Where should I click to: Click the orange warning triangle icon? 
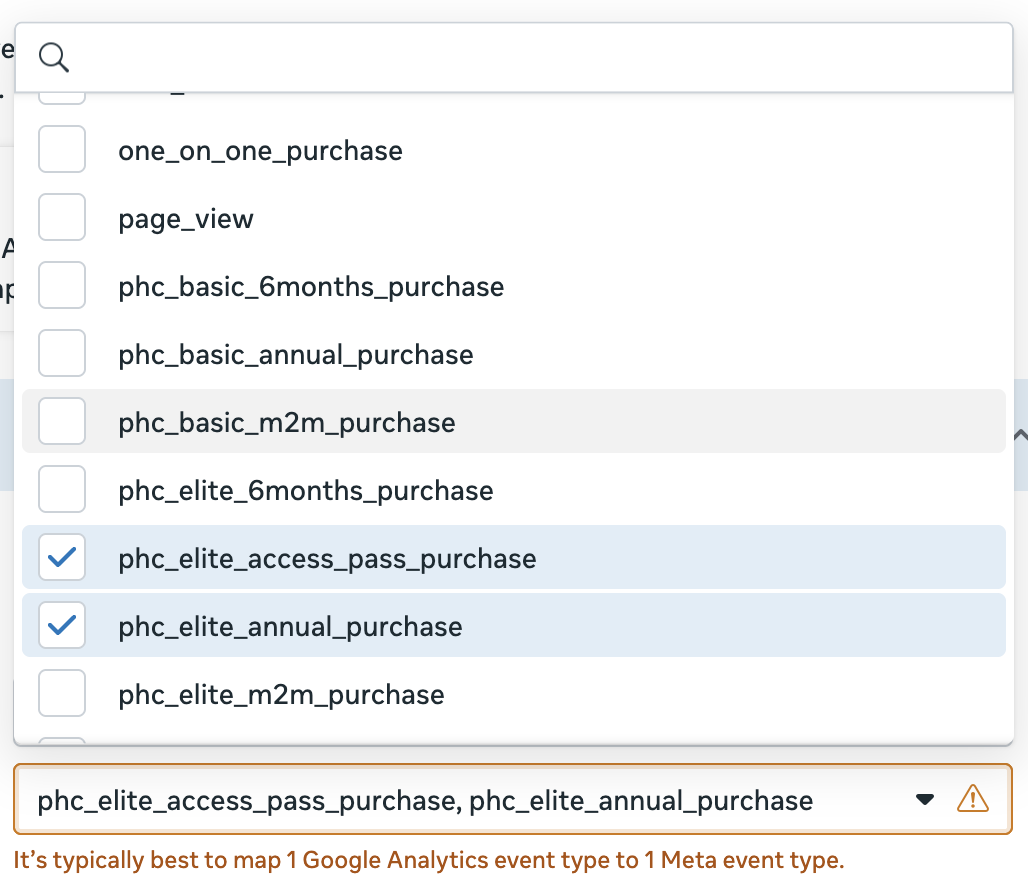[972, 799]
